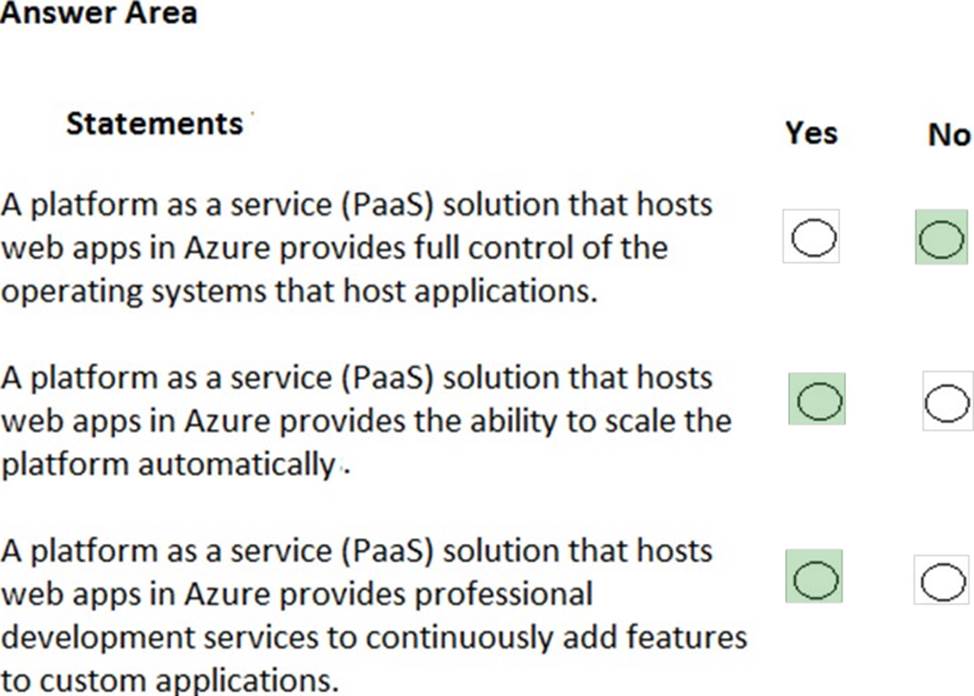Click the text 'to custom applications'
Screen dimensions: 974x696
pyautogui.click(x=169, y=681)
